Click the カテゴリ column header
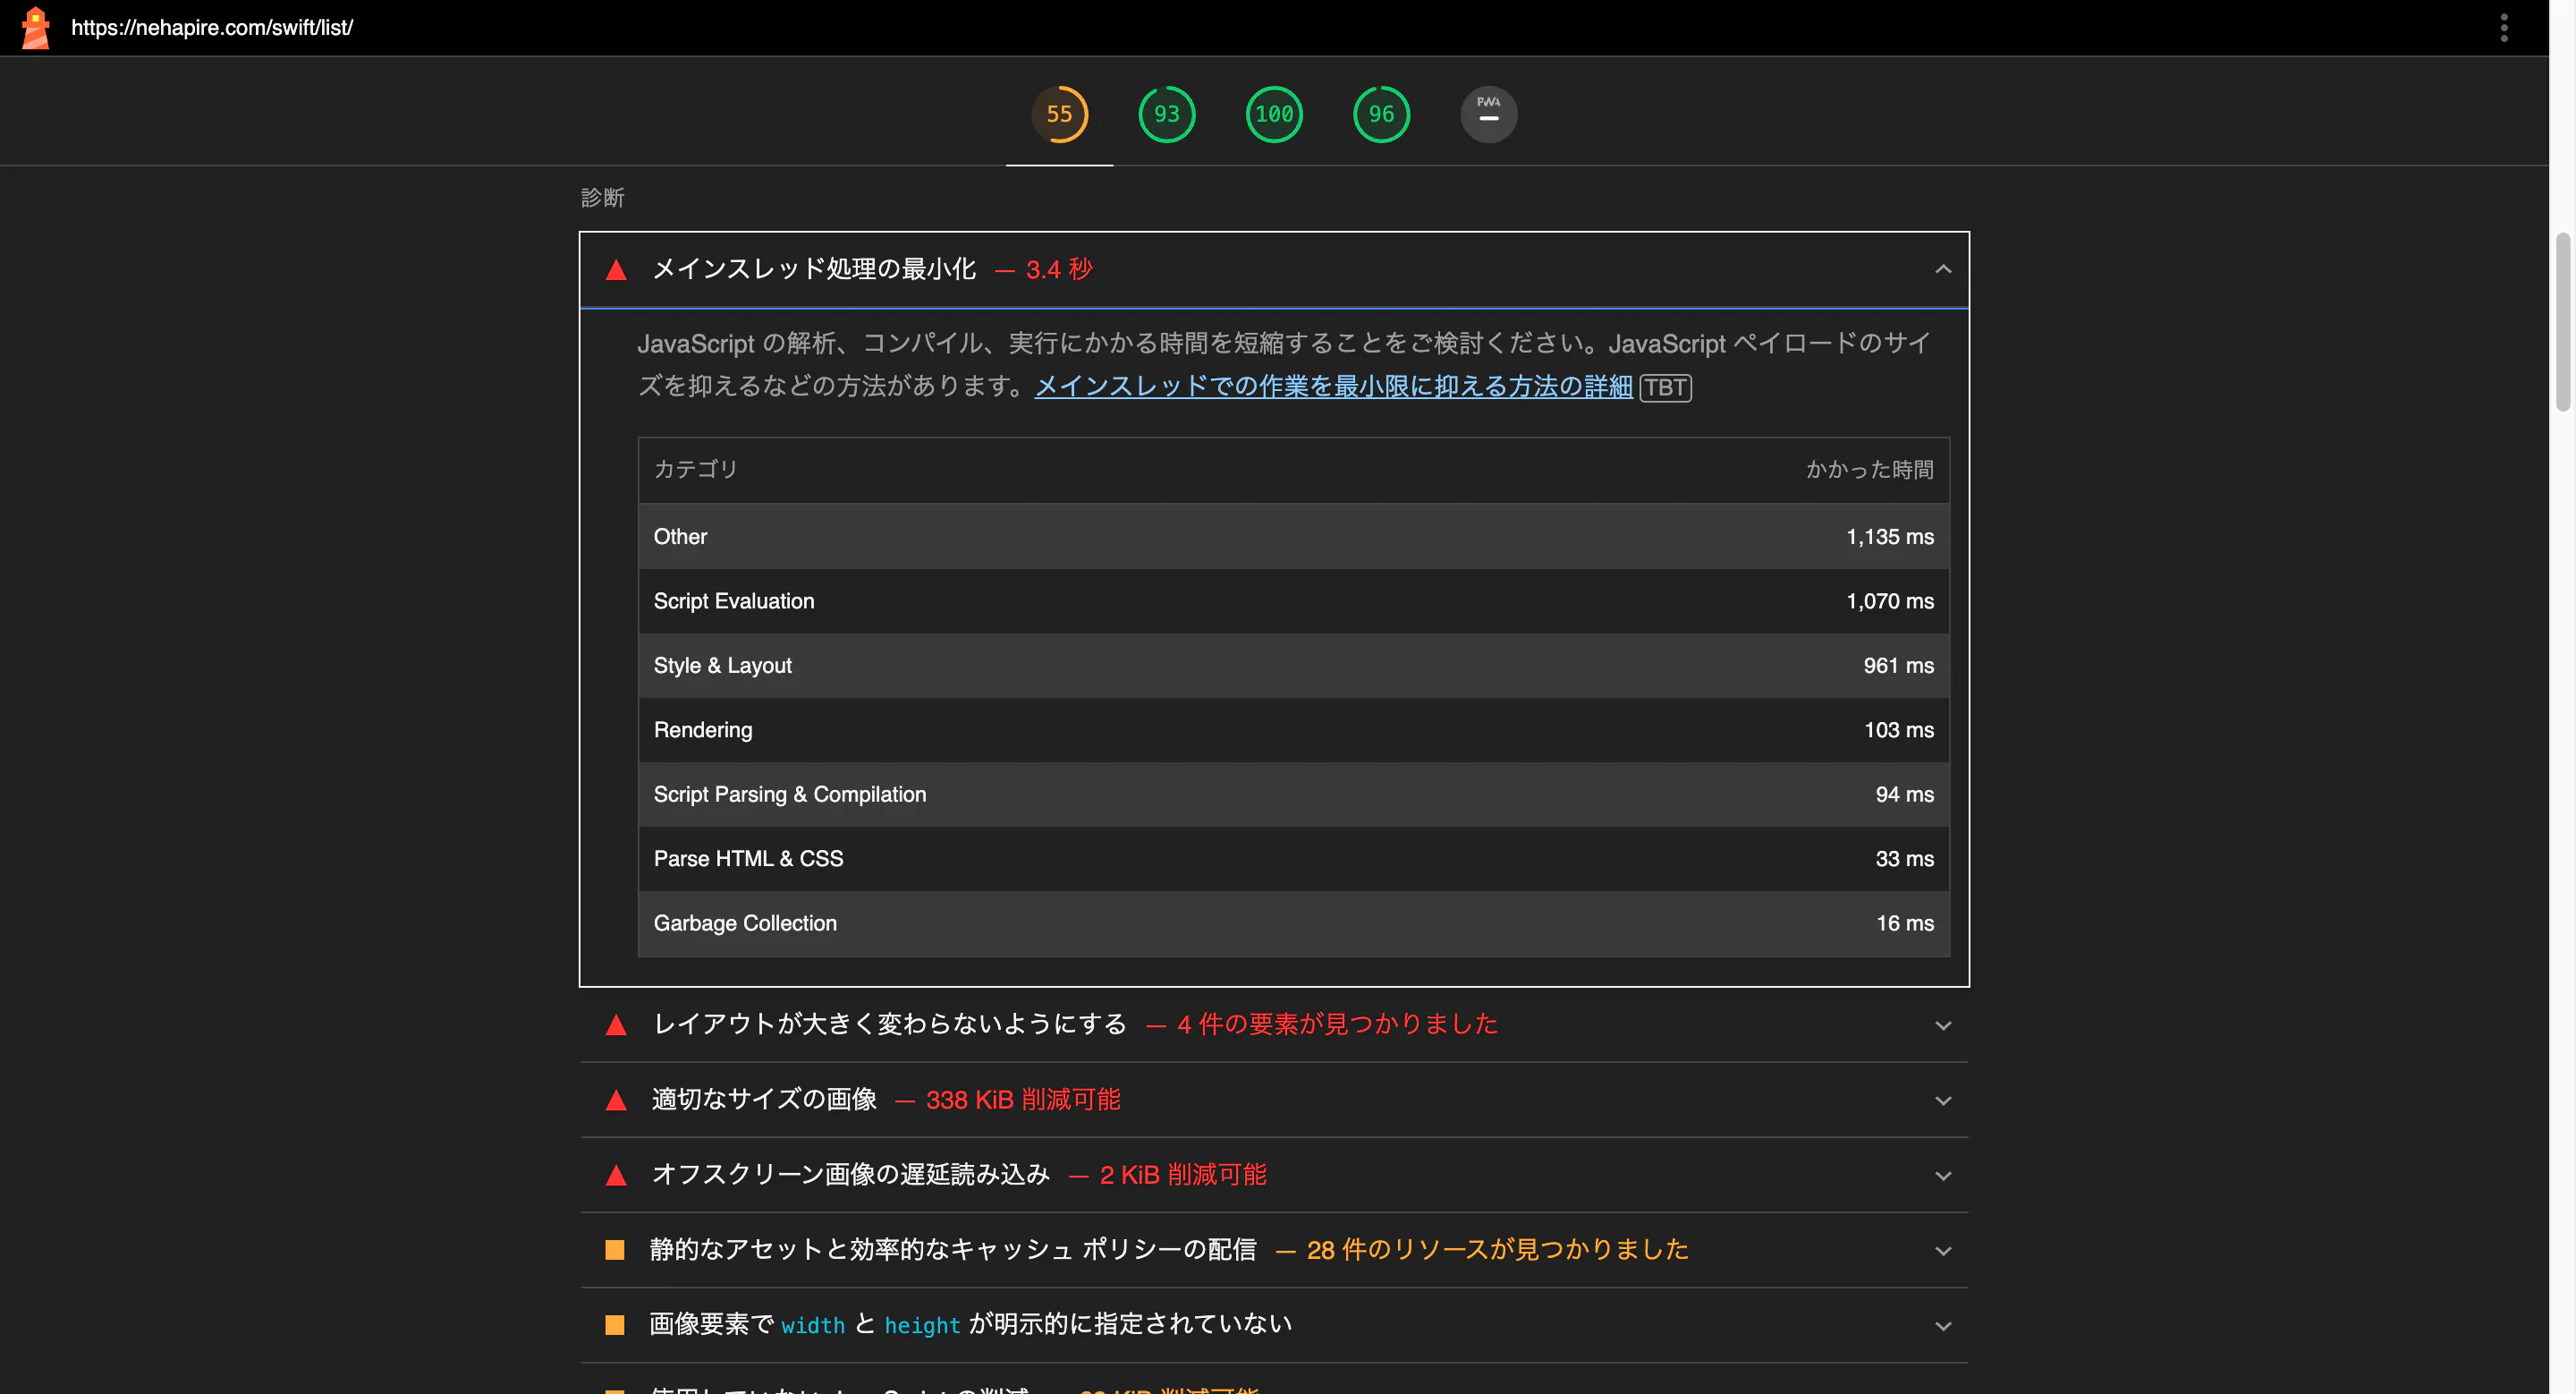2576x1394 pixels. [695, 469]
